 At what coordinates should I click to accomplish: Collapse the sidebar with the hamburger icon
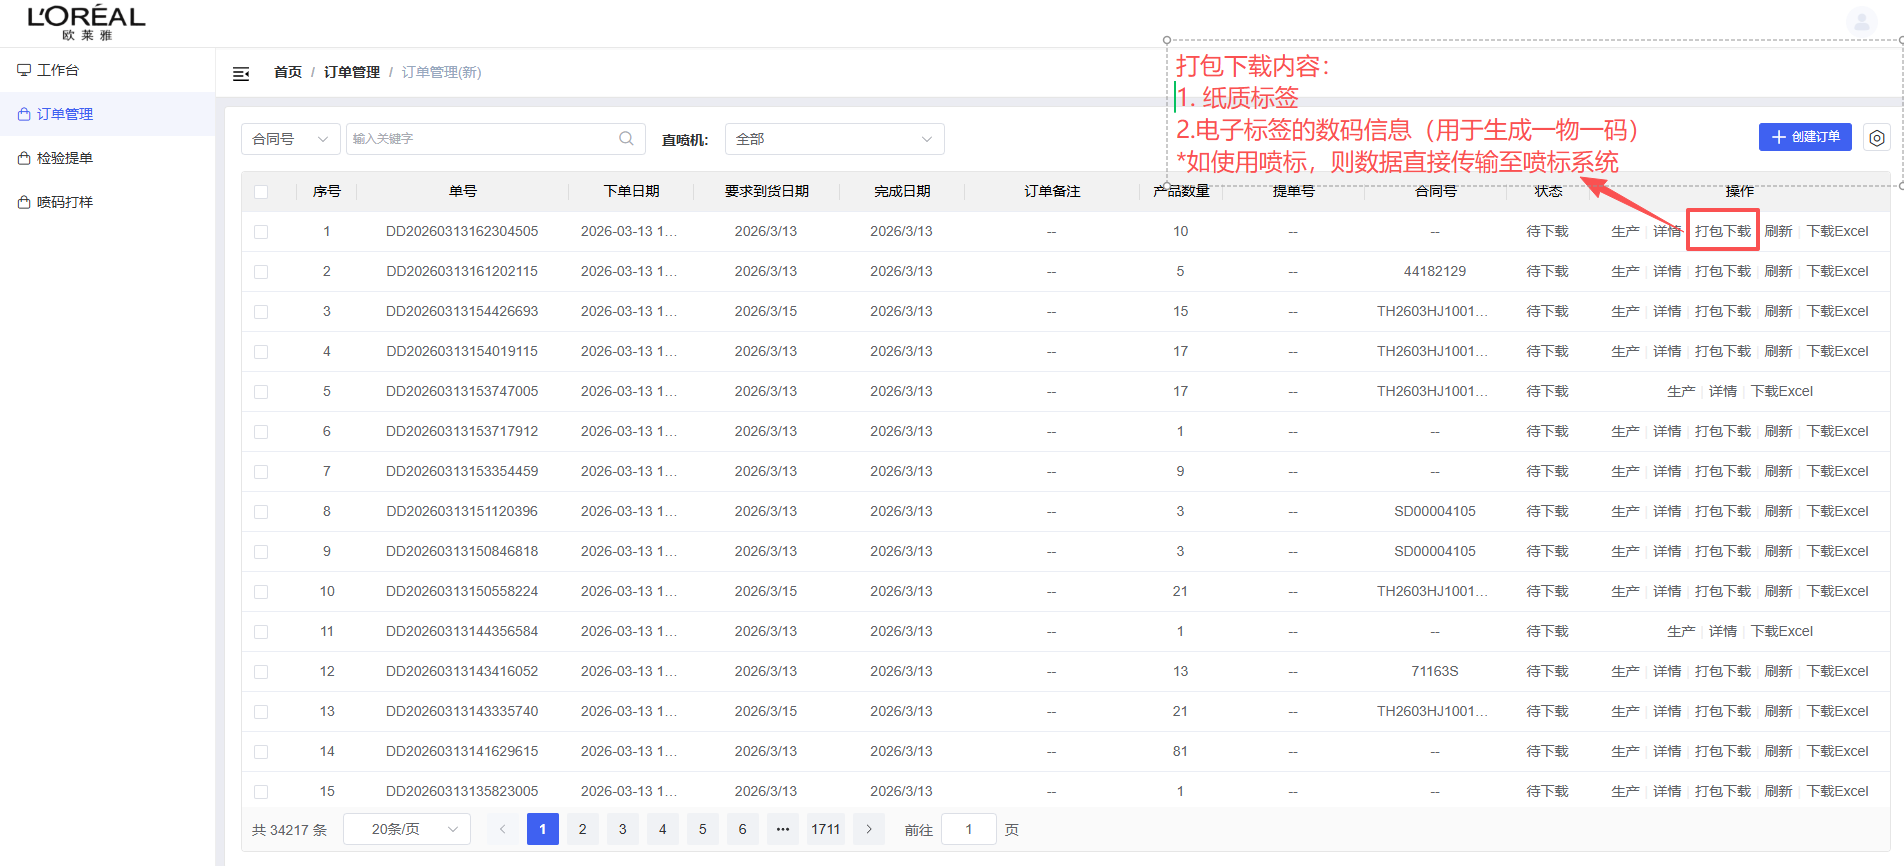[x=241, y=73]
